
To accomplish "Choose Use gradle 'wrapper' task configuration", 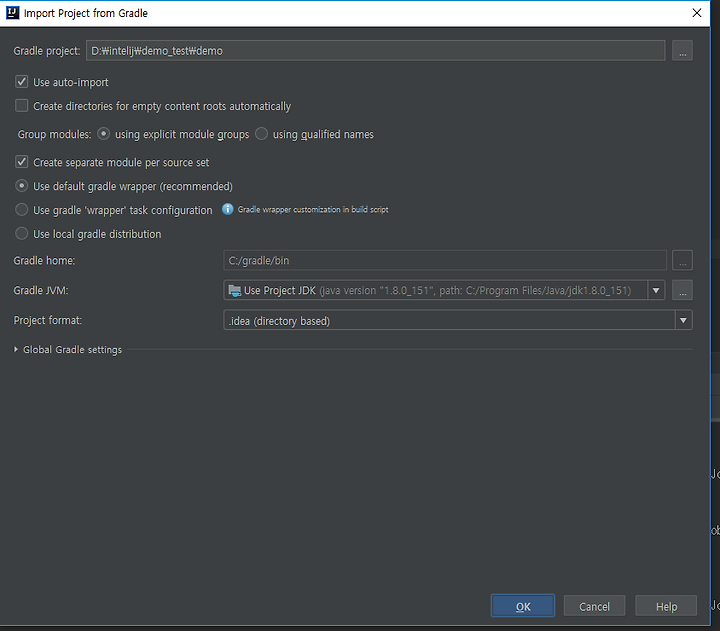I will click(22, 209).
